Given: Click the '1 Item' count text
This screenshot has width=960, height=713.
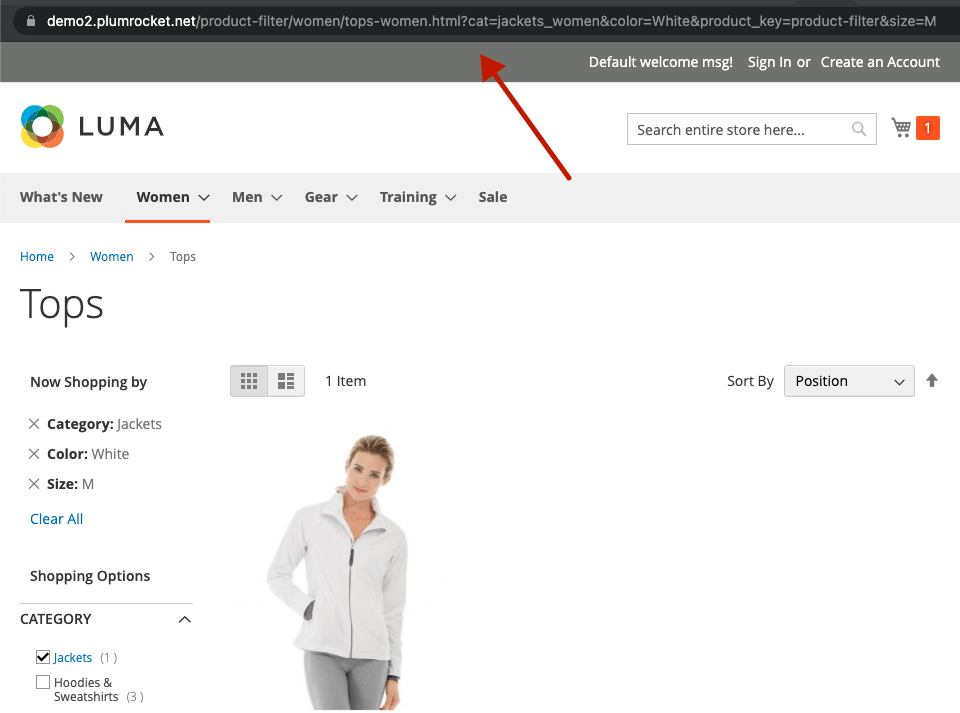Looking at the screenshot, I should tap(345, 381).
